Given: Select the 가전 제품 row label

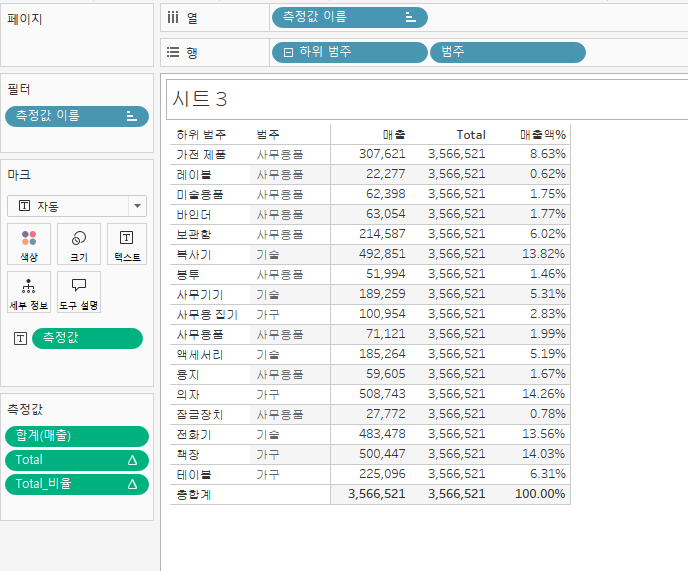Looking at the screenshot, I should coord(201,154).
